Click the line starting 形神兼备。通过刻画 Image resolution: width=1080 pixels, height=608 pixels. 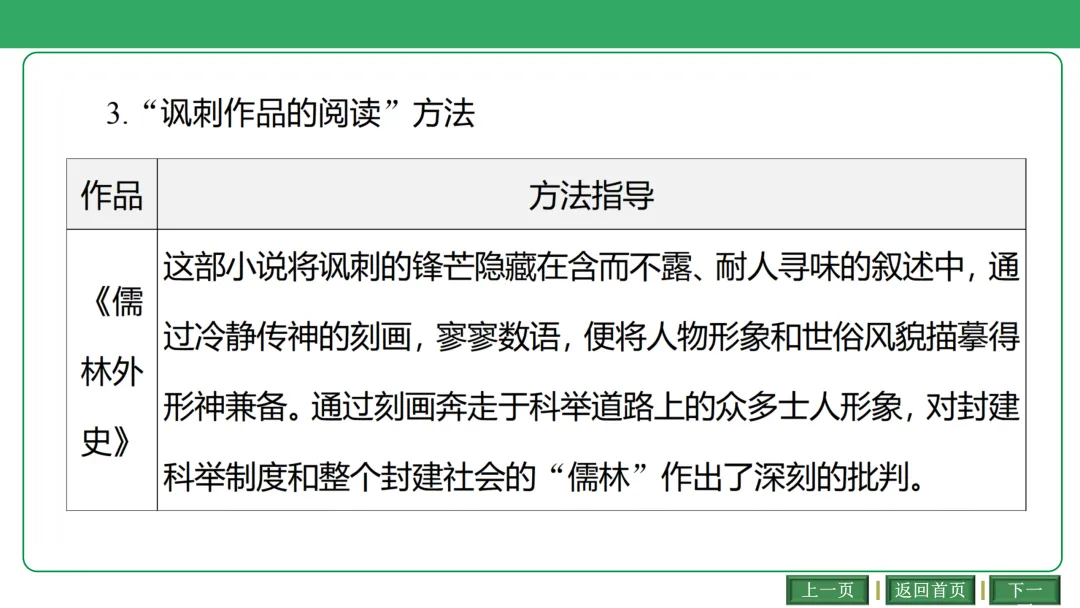(x=591, y=407)
